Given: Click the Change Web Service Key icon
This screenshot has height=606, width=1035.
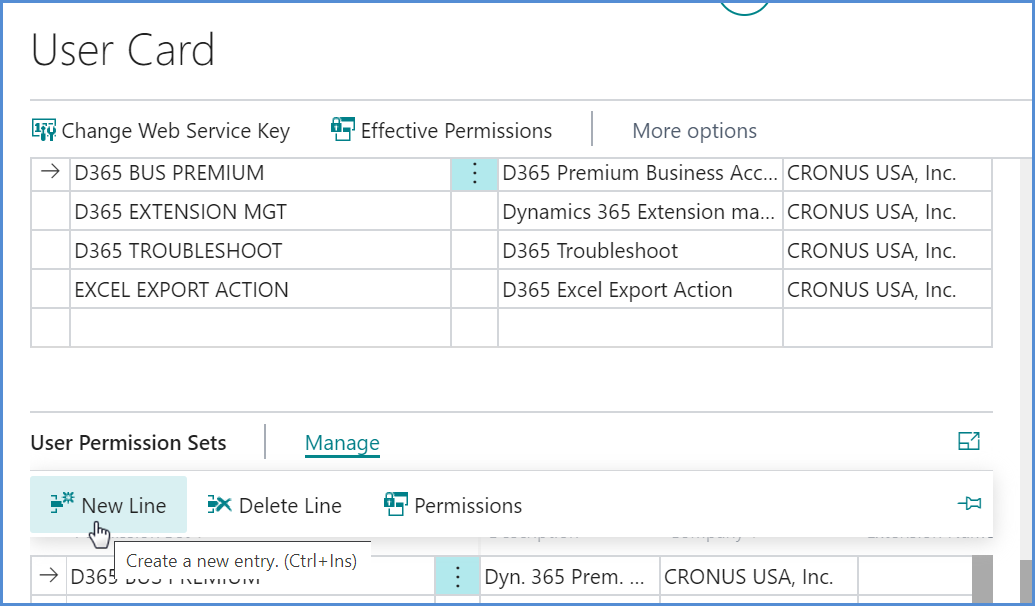Looking at the screenshot, I should pyautogui.click(x=44, y=130).
